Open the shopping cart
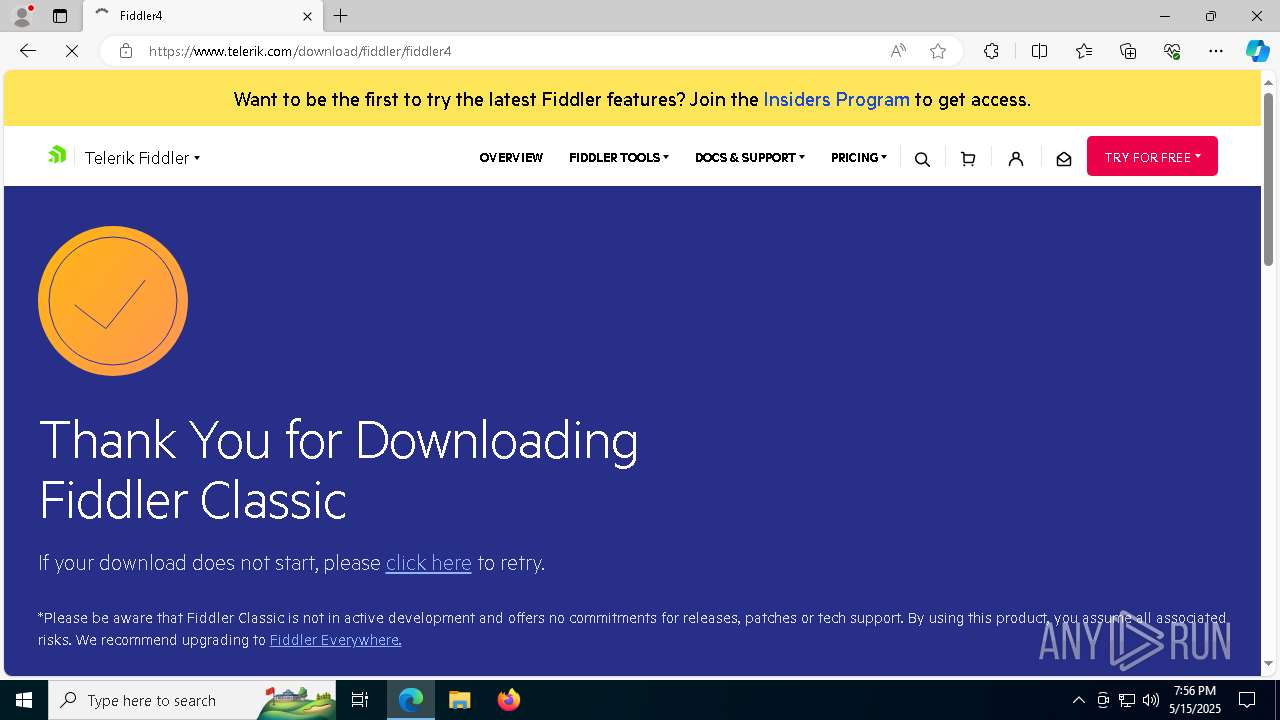Screen dimensions: 1280x720 click(968, 159)
